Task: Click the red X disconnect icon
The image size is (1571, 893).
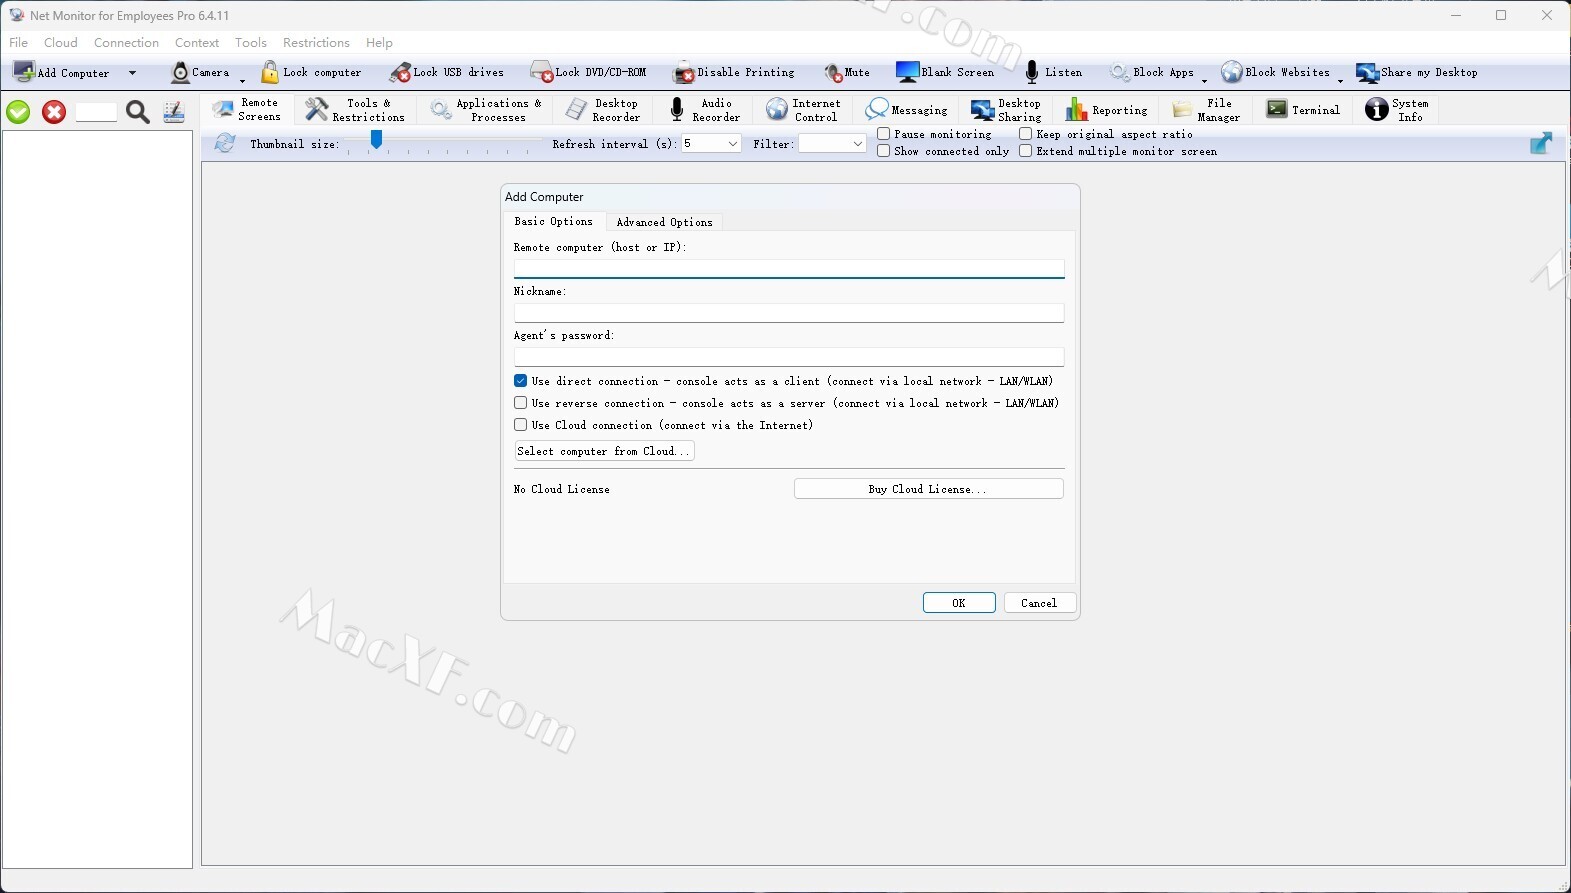Action: tap(54, 112)
